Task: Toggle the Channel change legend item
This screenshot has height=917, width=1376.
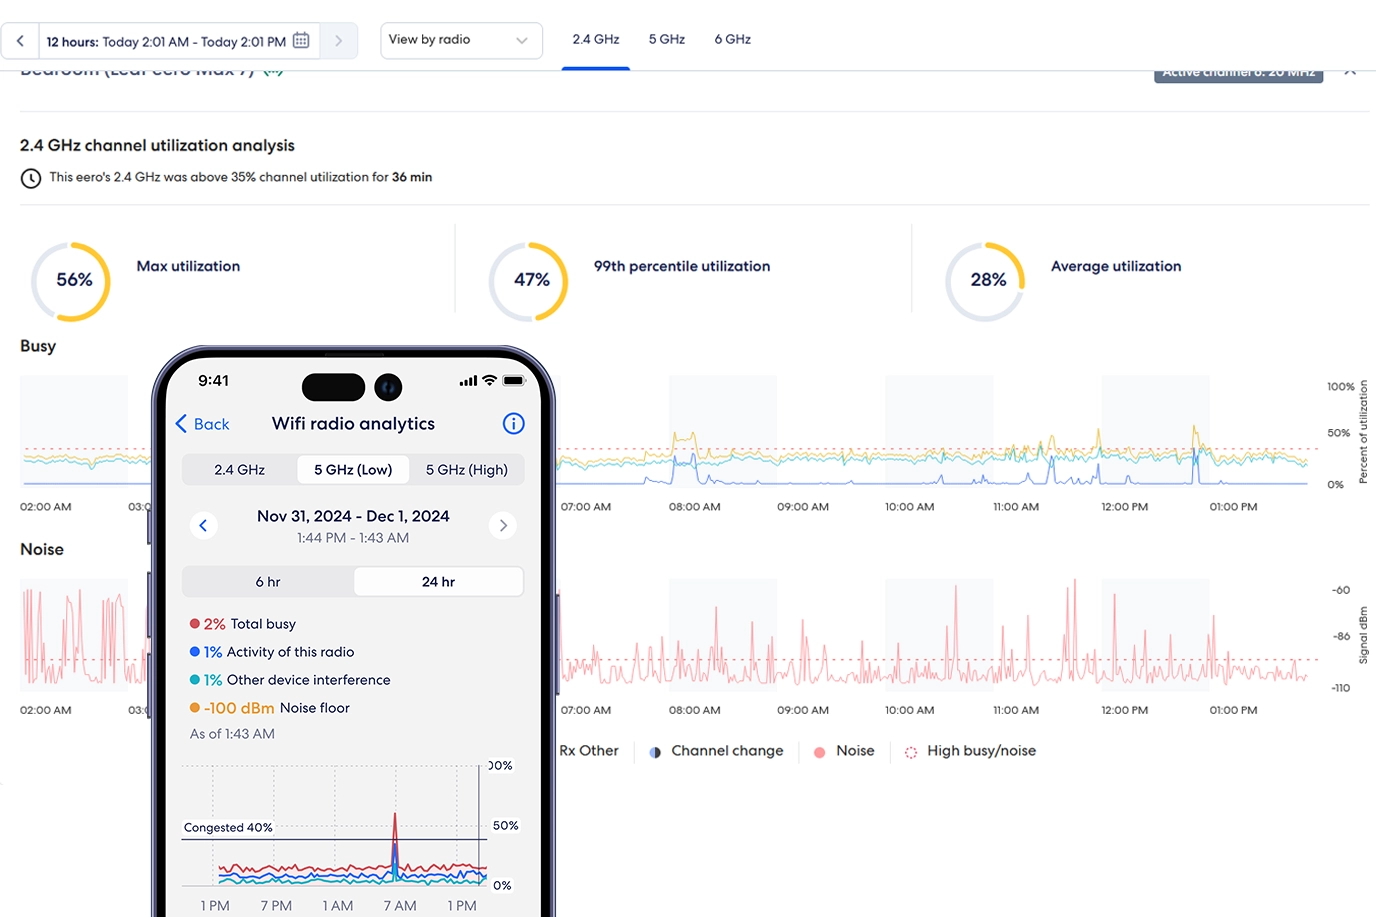Action: (x=716, y=751)
